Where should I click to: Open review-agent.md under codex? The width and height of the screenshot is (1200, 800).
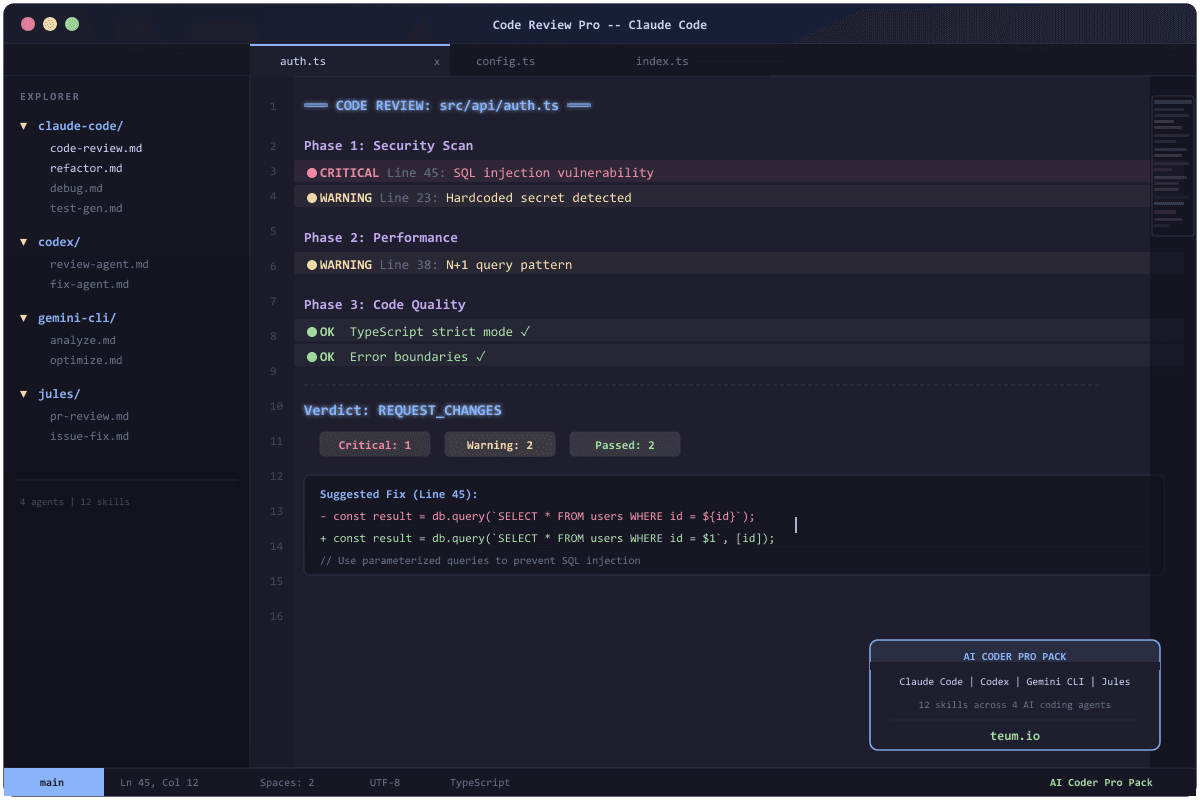(99, 264)
